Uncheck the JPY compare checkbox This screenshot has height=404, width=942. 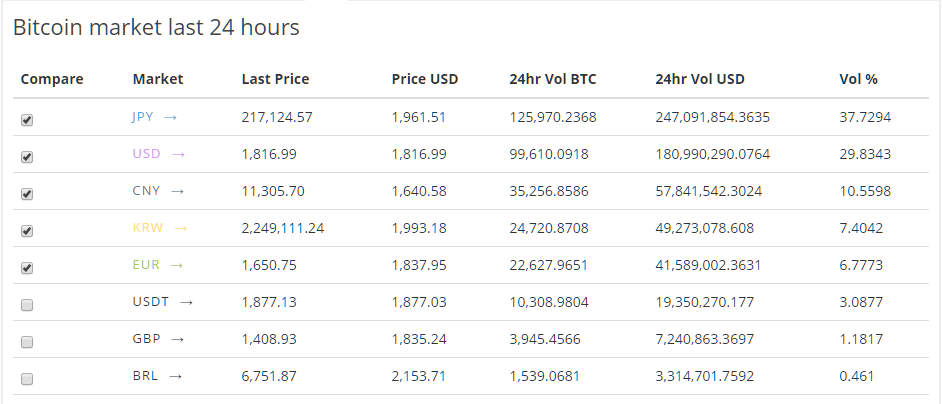(x=27, y=119)
